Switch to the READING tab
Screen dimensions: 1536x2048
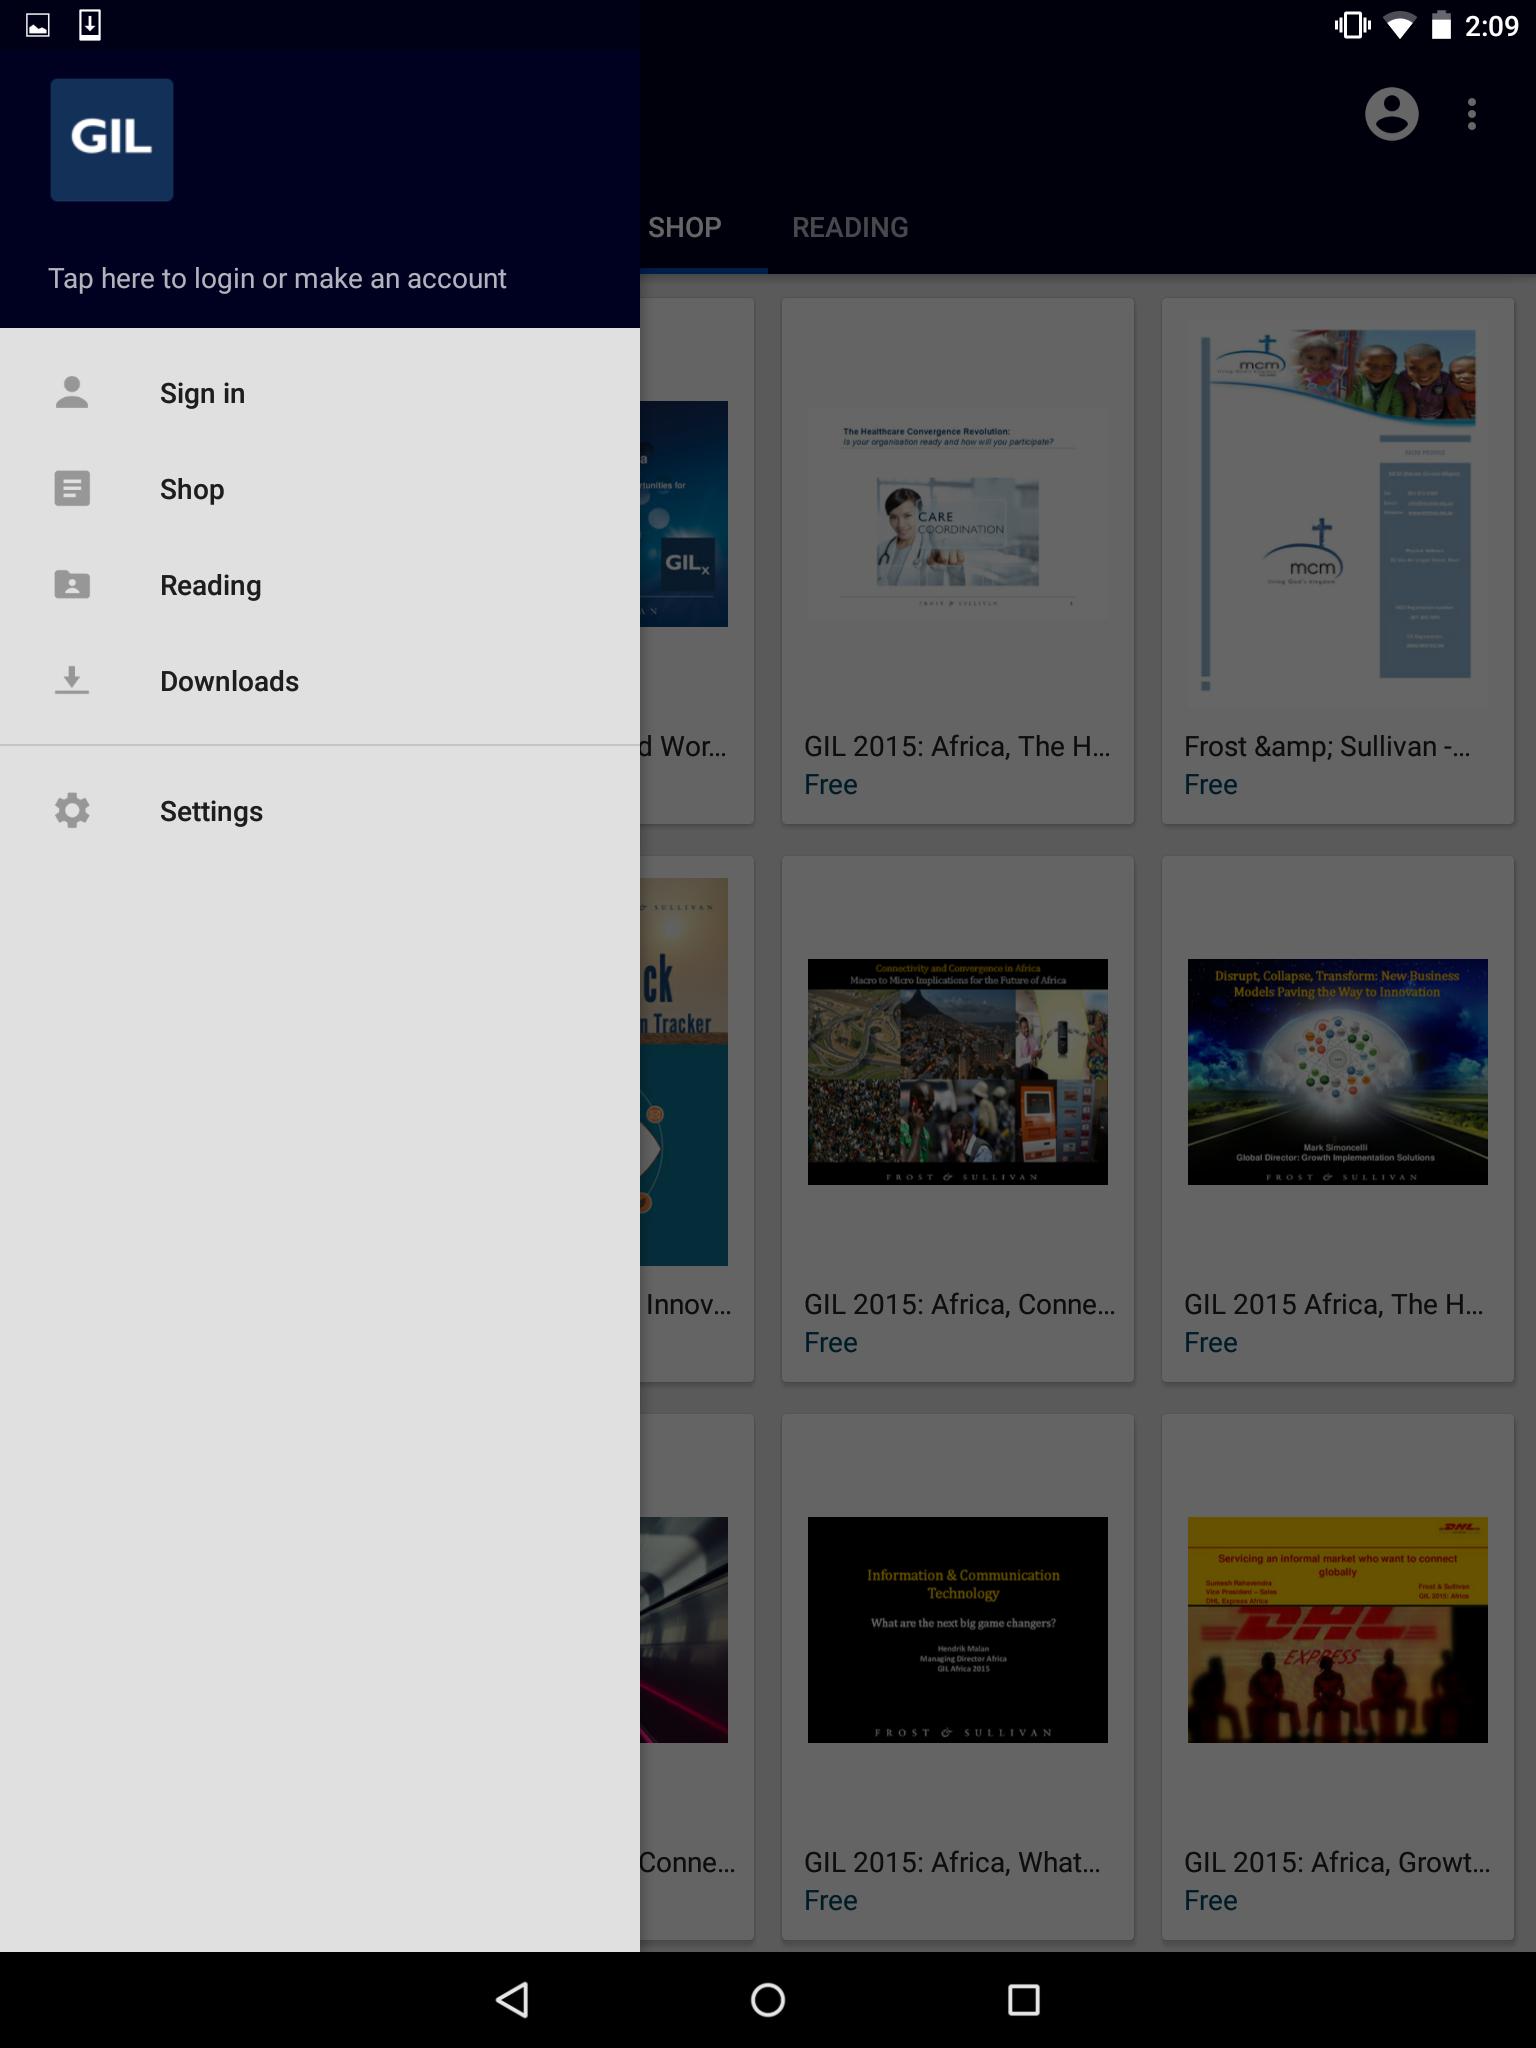click(850, 228)
